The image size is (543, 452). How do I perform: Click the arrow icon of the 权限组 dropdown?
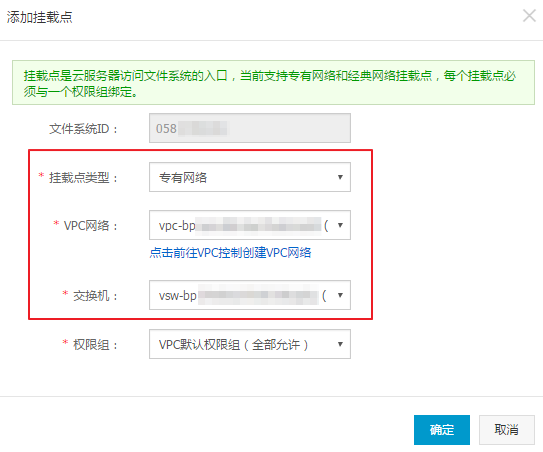[x=340, y=344]
